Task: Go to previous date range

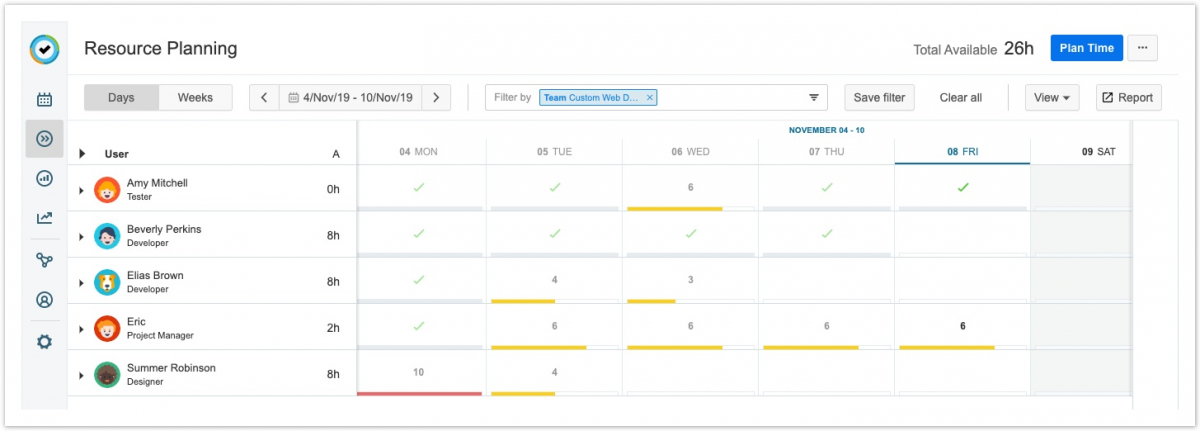Action: click(x=264, y=98)
